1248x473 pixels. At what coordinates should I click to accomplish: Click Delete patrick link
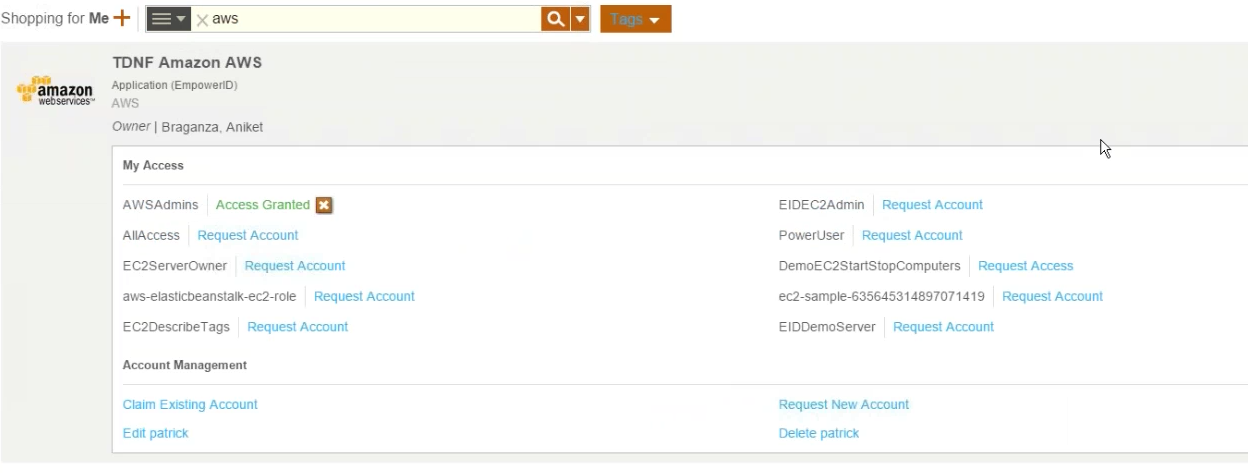point(819,433)
